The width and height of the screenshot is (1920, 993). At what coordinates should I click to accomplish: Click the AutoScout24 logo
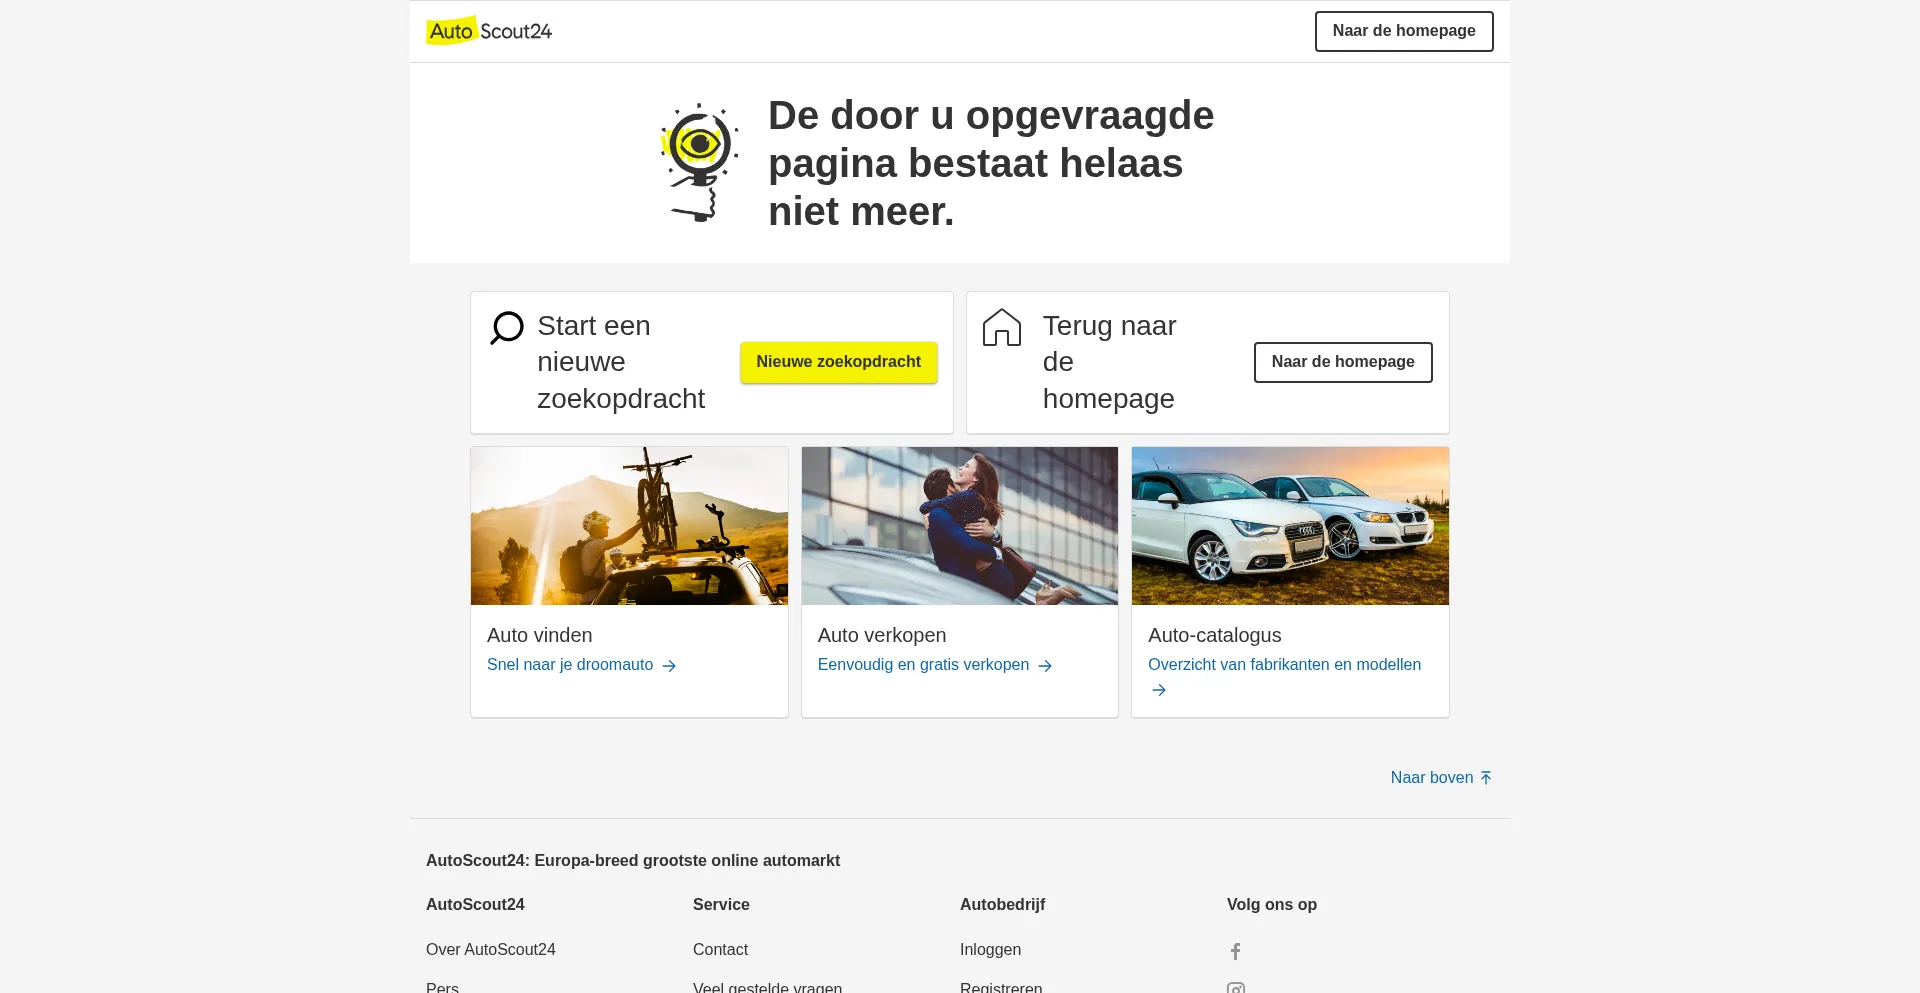click(489, 31)
